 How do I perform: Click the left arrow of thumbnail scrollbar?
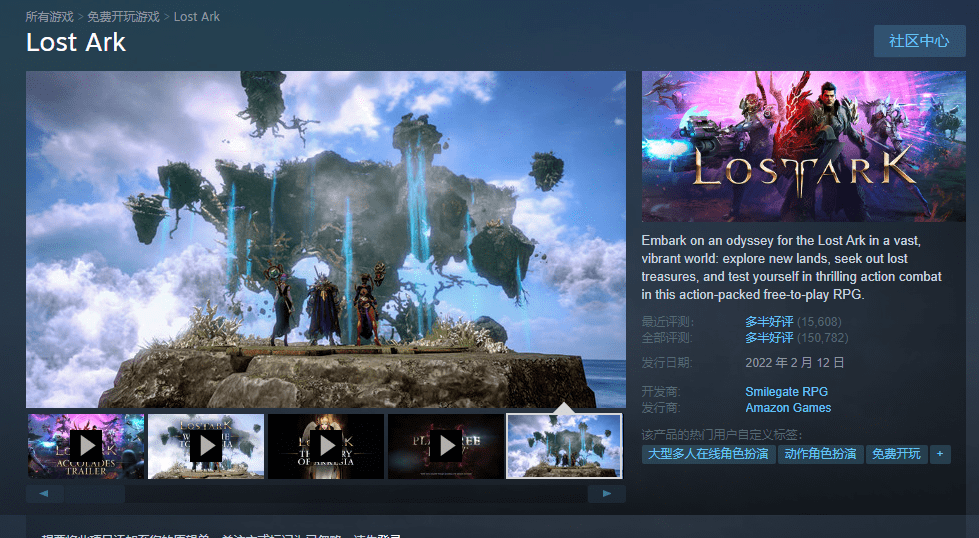[44, 494]
